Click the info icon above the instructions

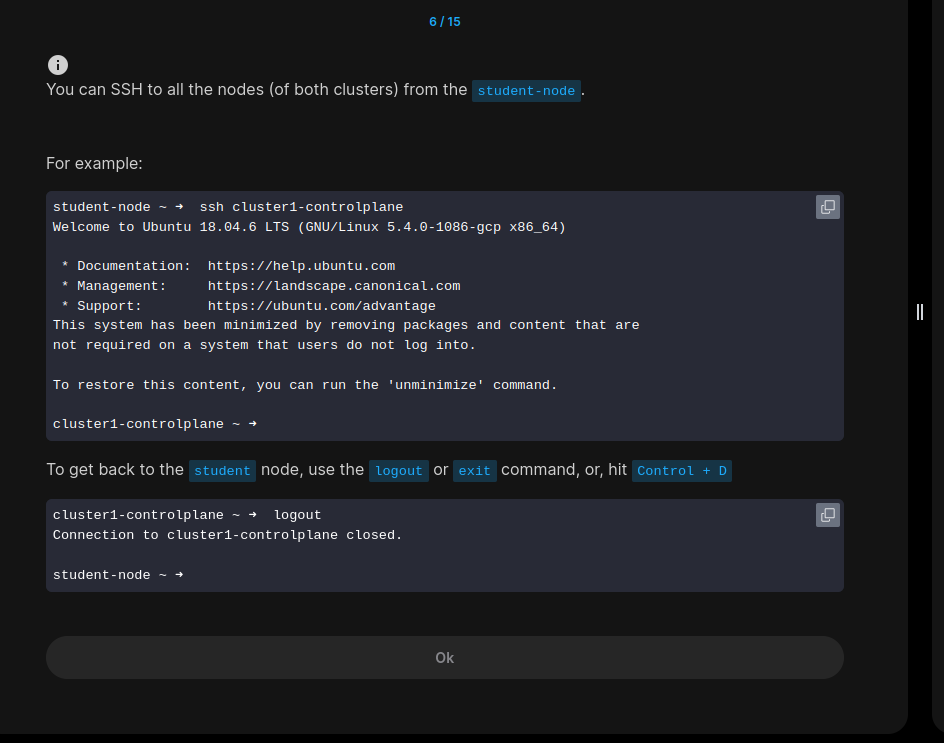pyautogui.click(x=58, y=65)
